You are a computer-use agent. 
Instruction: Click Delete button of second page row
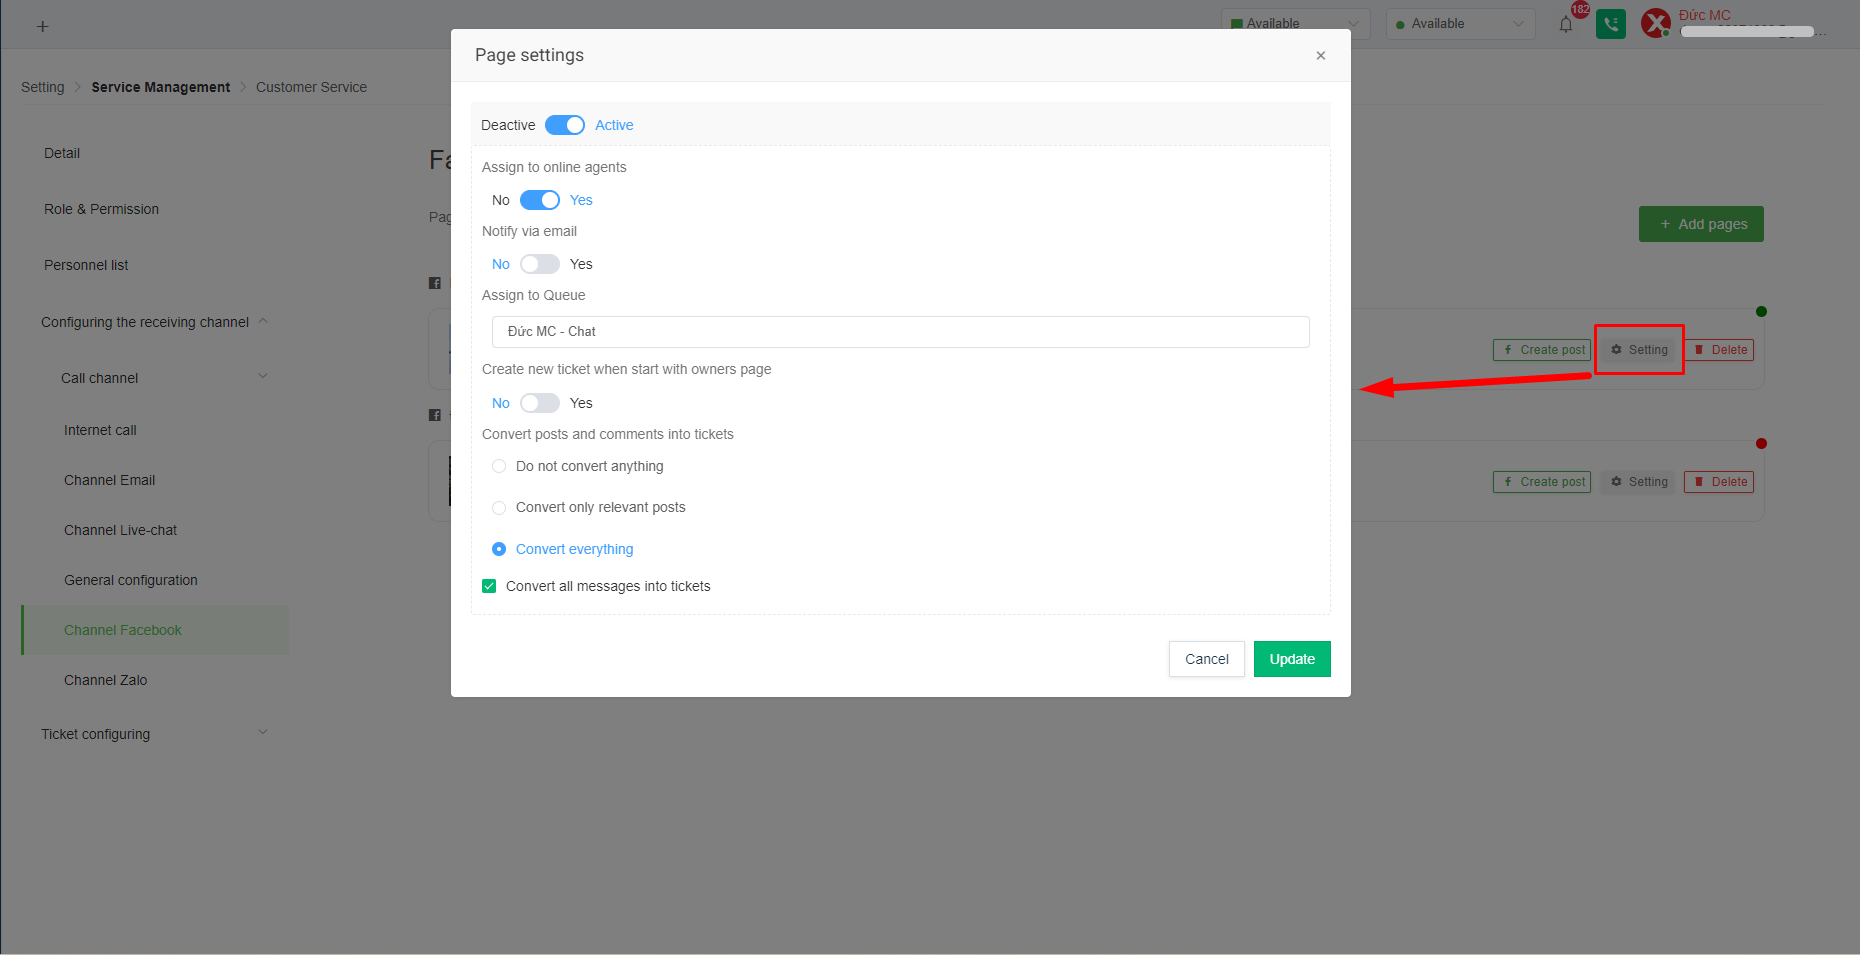[x=1719, y=482]
